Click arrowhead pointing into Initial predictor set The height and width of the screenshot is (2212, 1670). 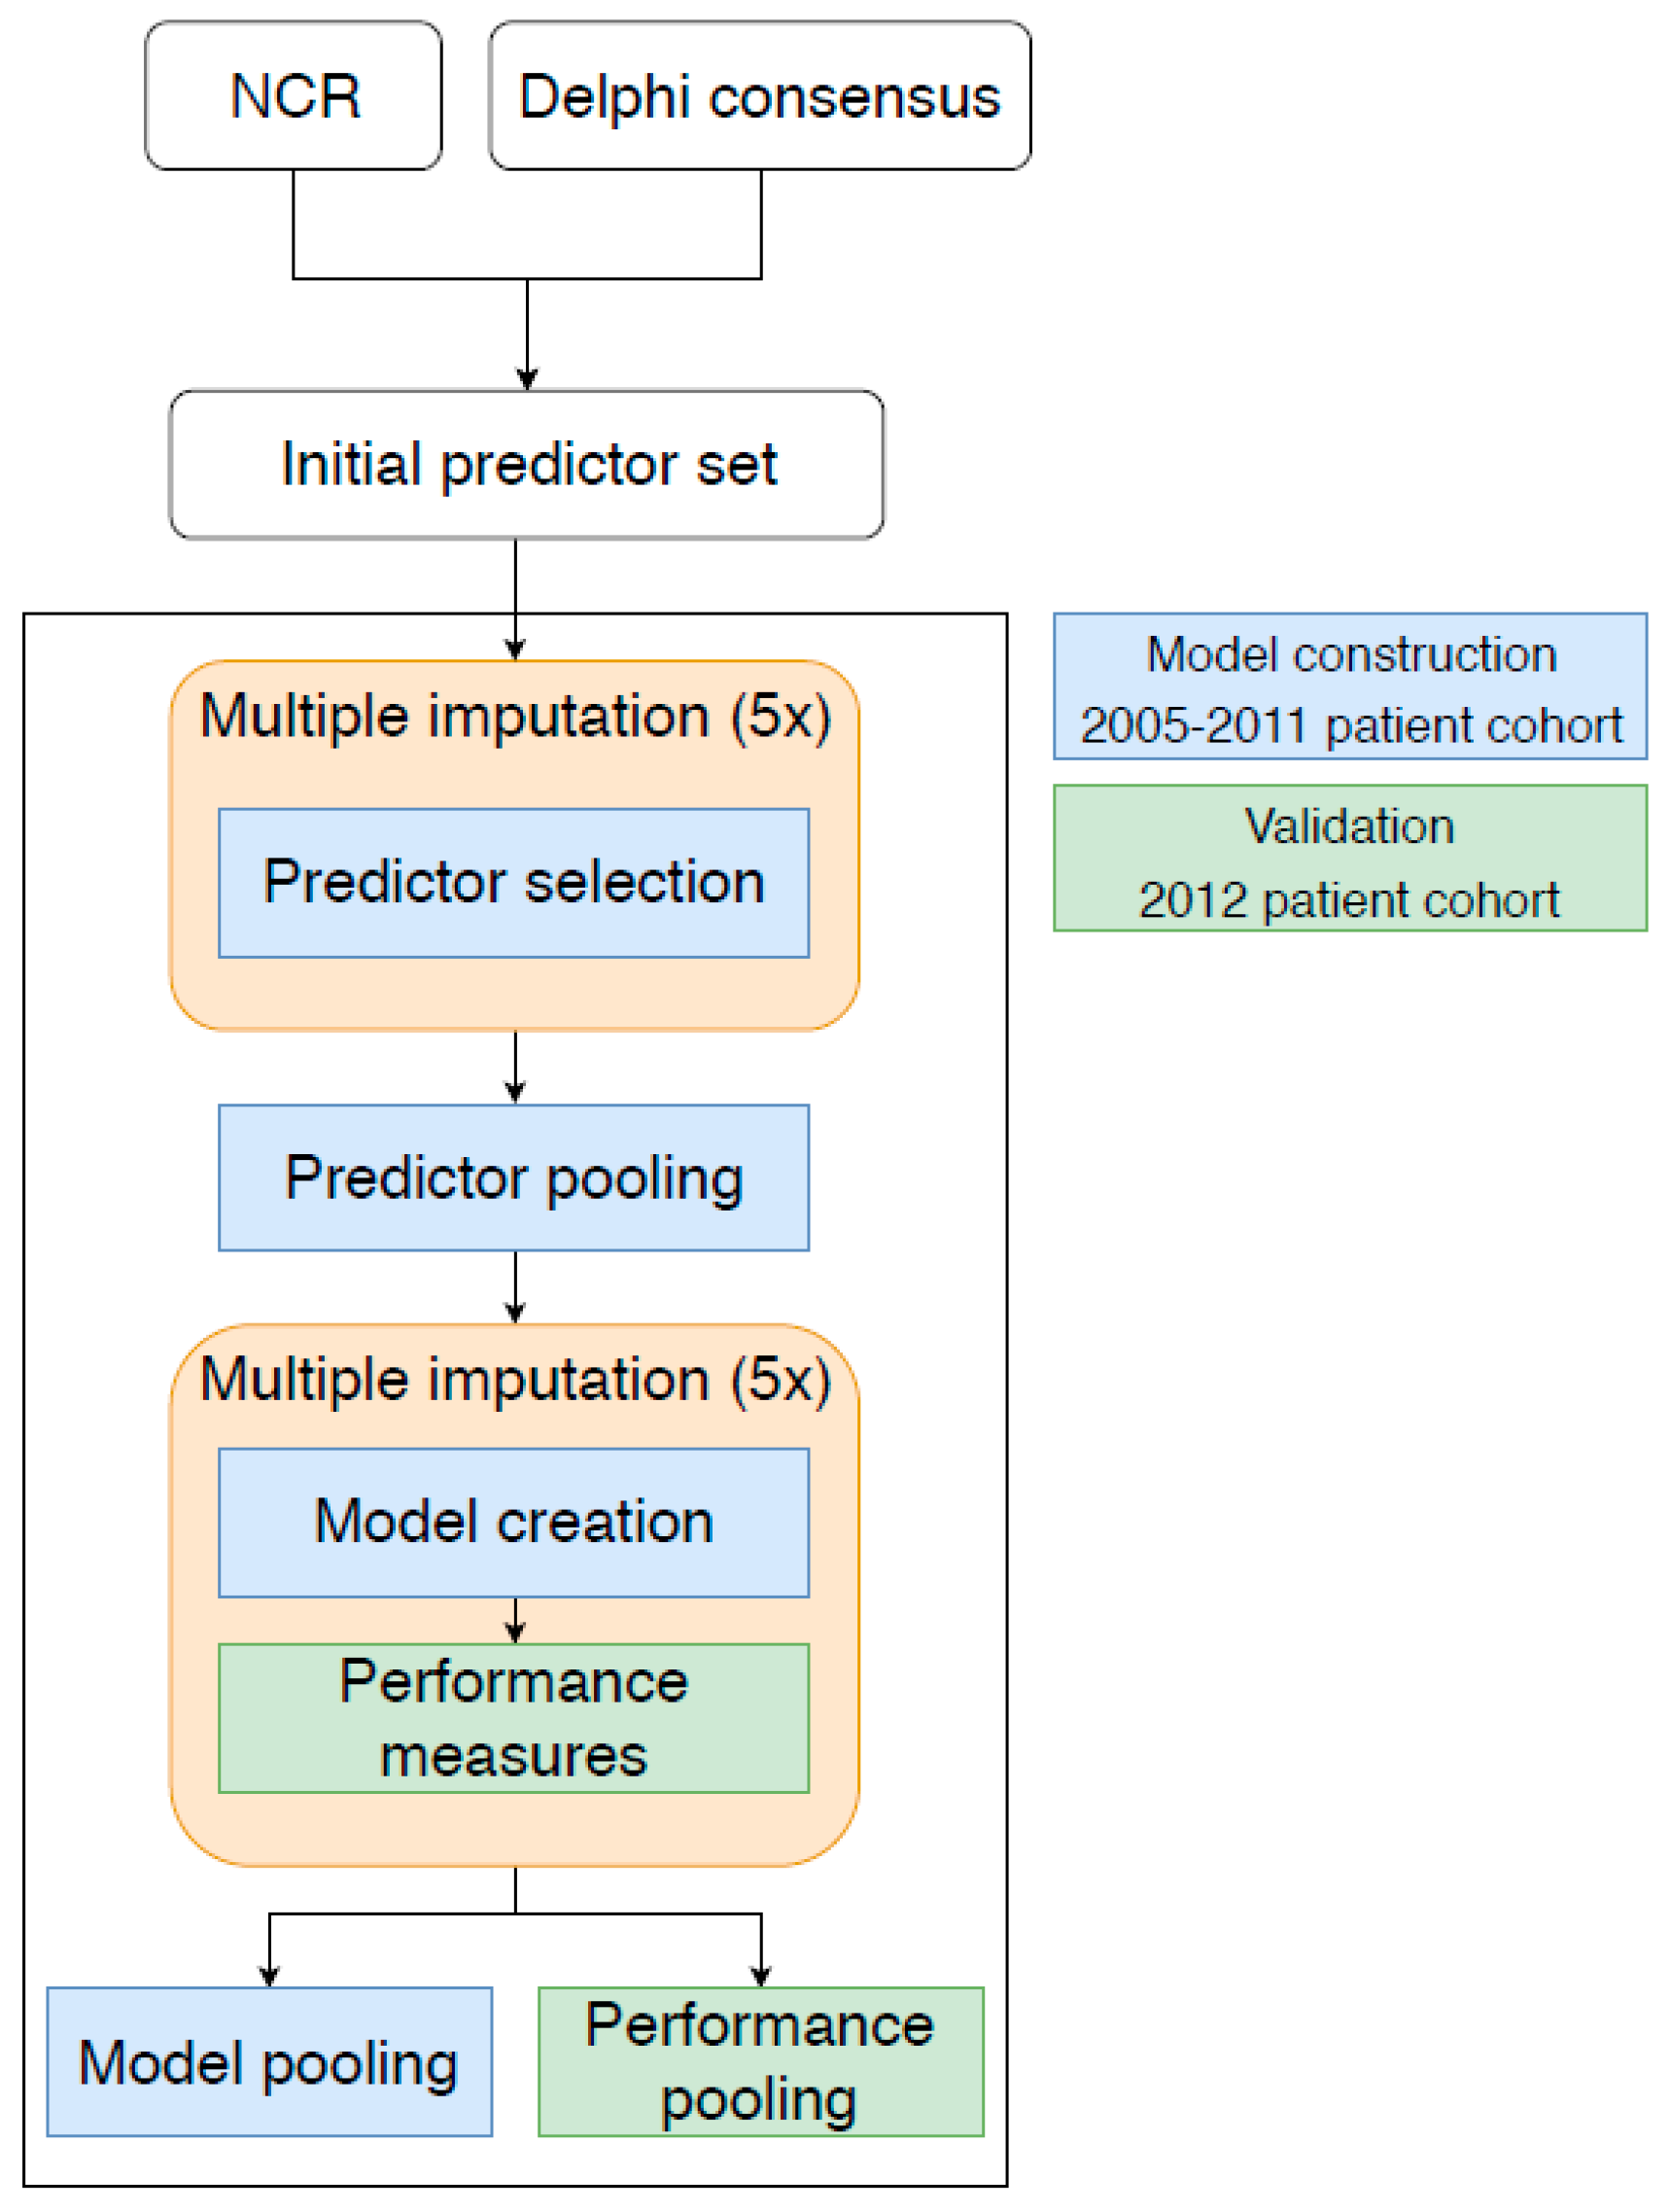click(x=527, y=379)
